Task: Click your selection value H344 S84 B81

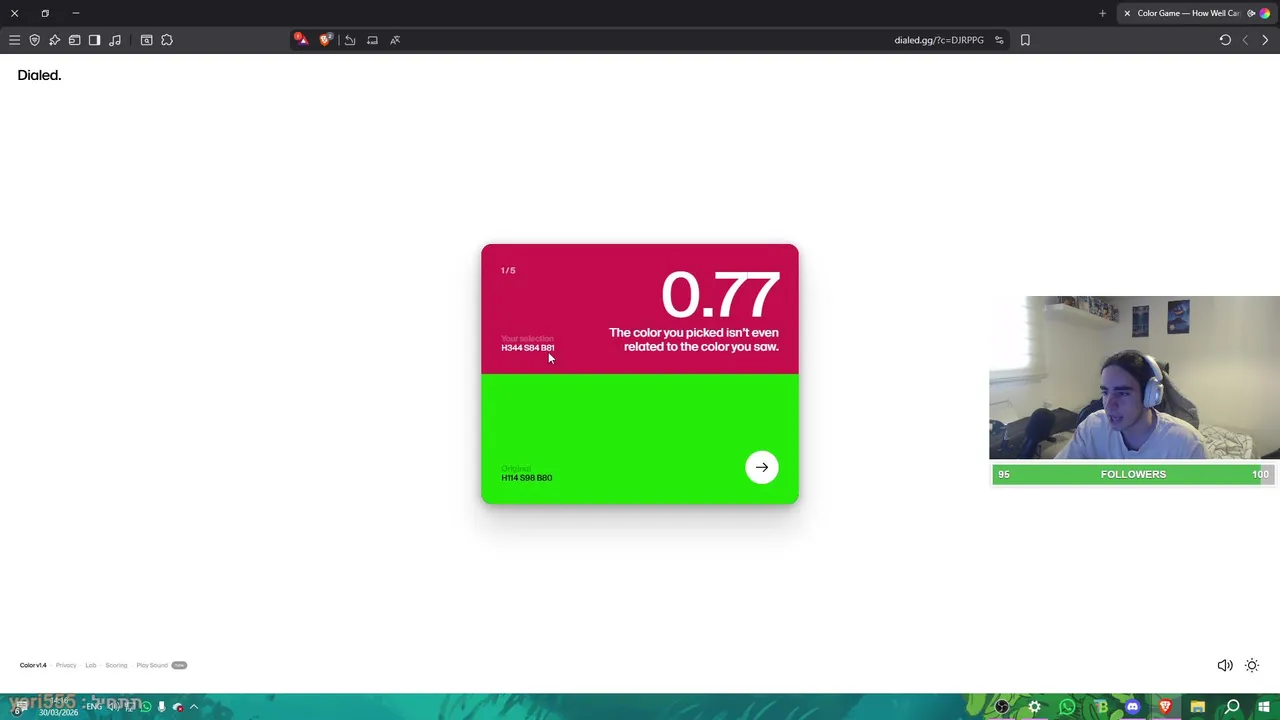Action: 527,348
